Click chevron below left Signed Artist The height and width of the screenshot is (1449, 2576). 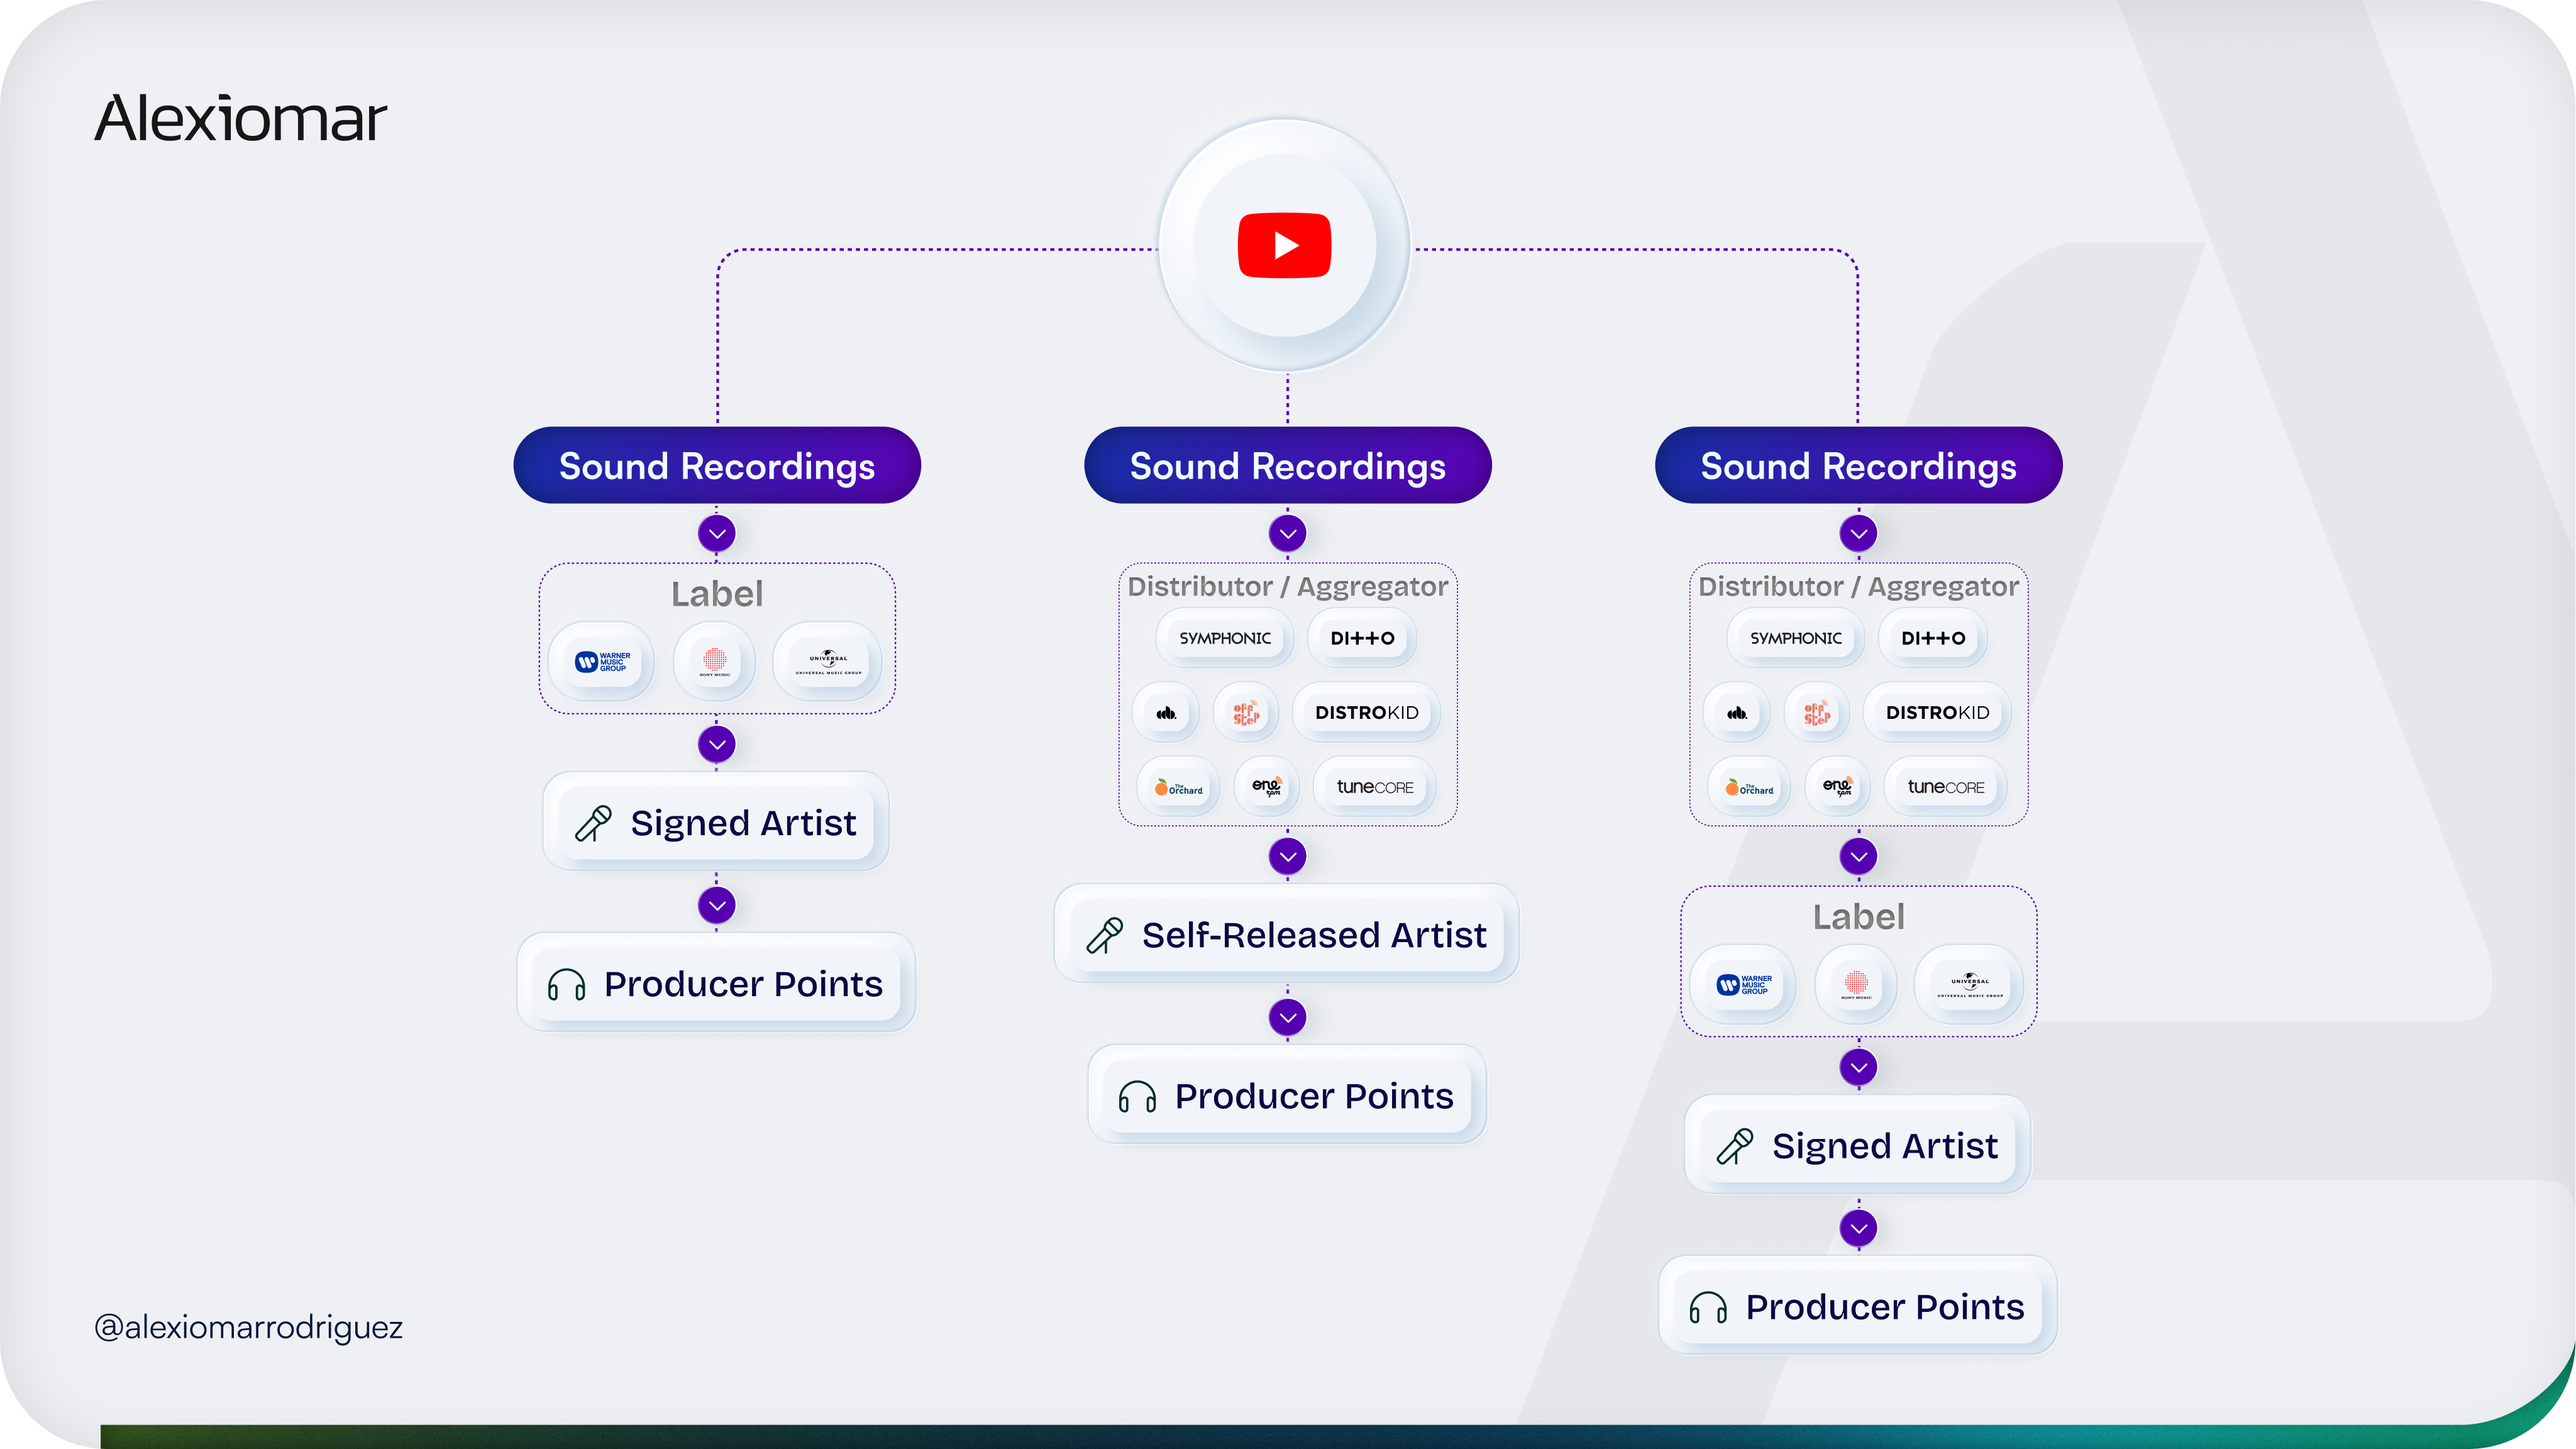717,905
